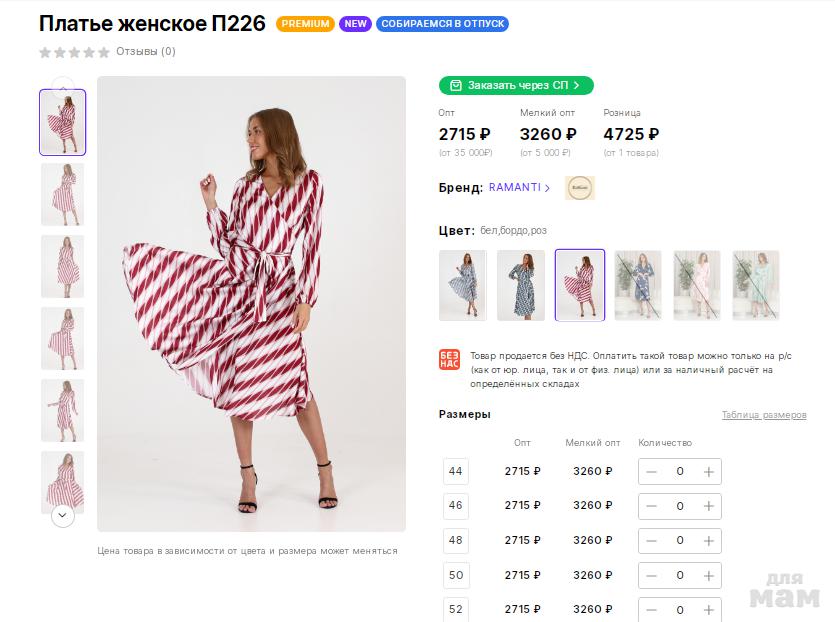Open the Таблица размеров link
The image size is (835, 622).
(x=764, y=415)
